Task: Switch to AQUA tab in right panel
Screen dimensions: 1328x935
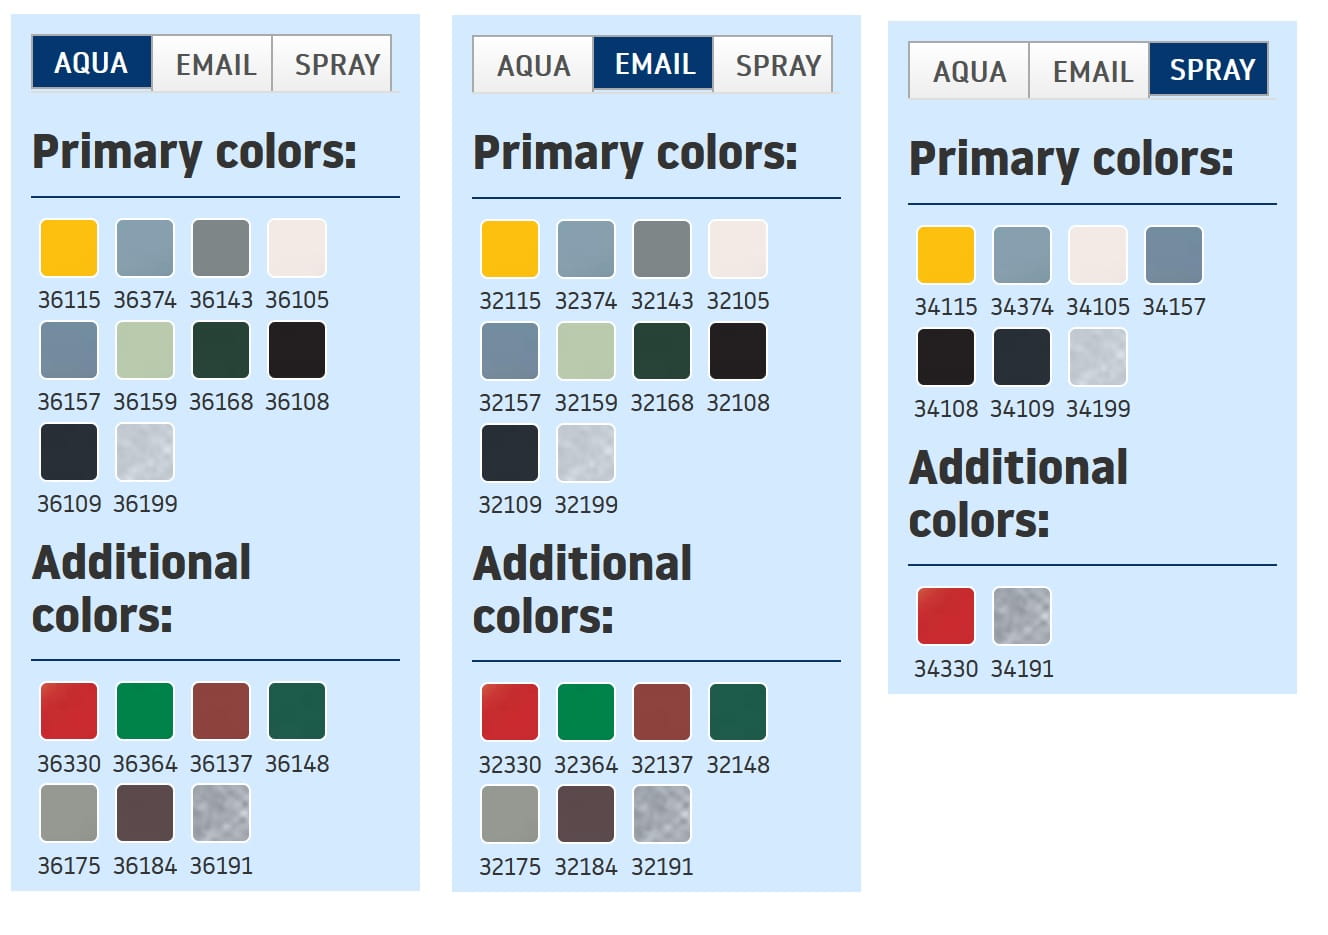Action: click(969, 71)
